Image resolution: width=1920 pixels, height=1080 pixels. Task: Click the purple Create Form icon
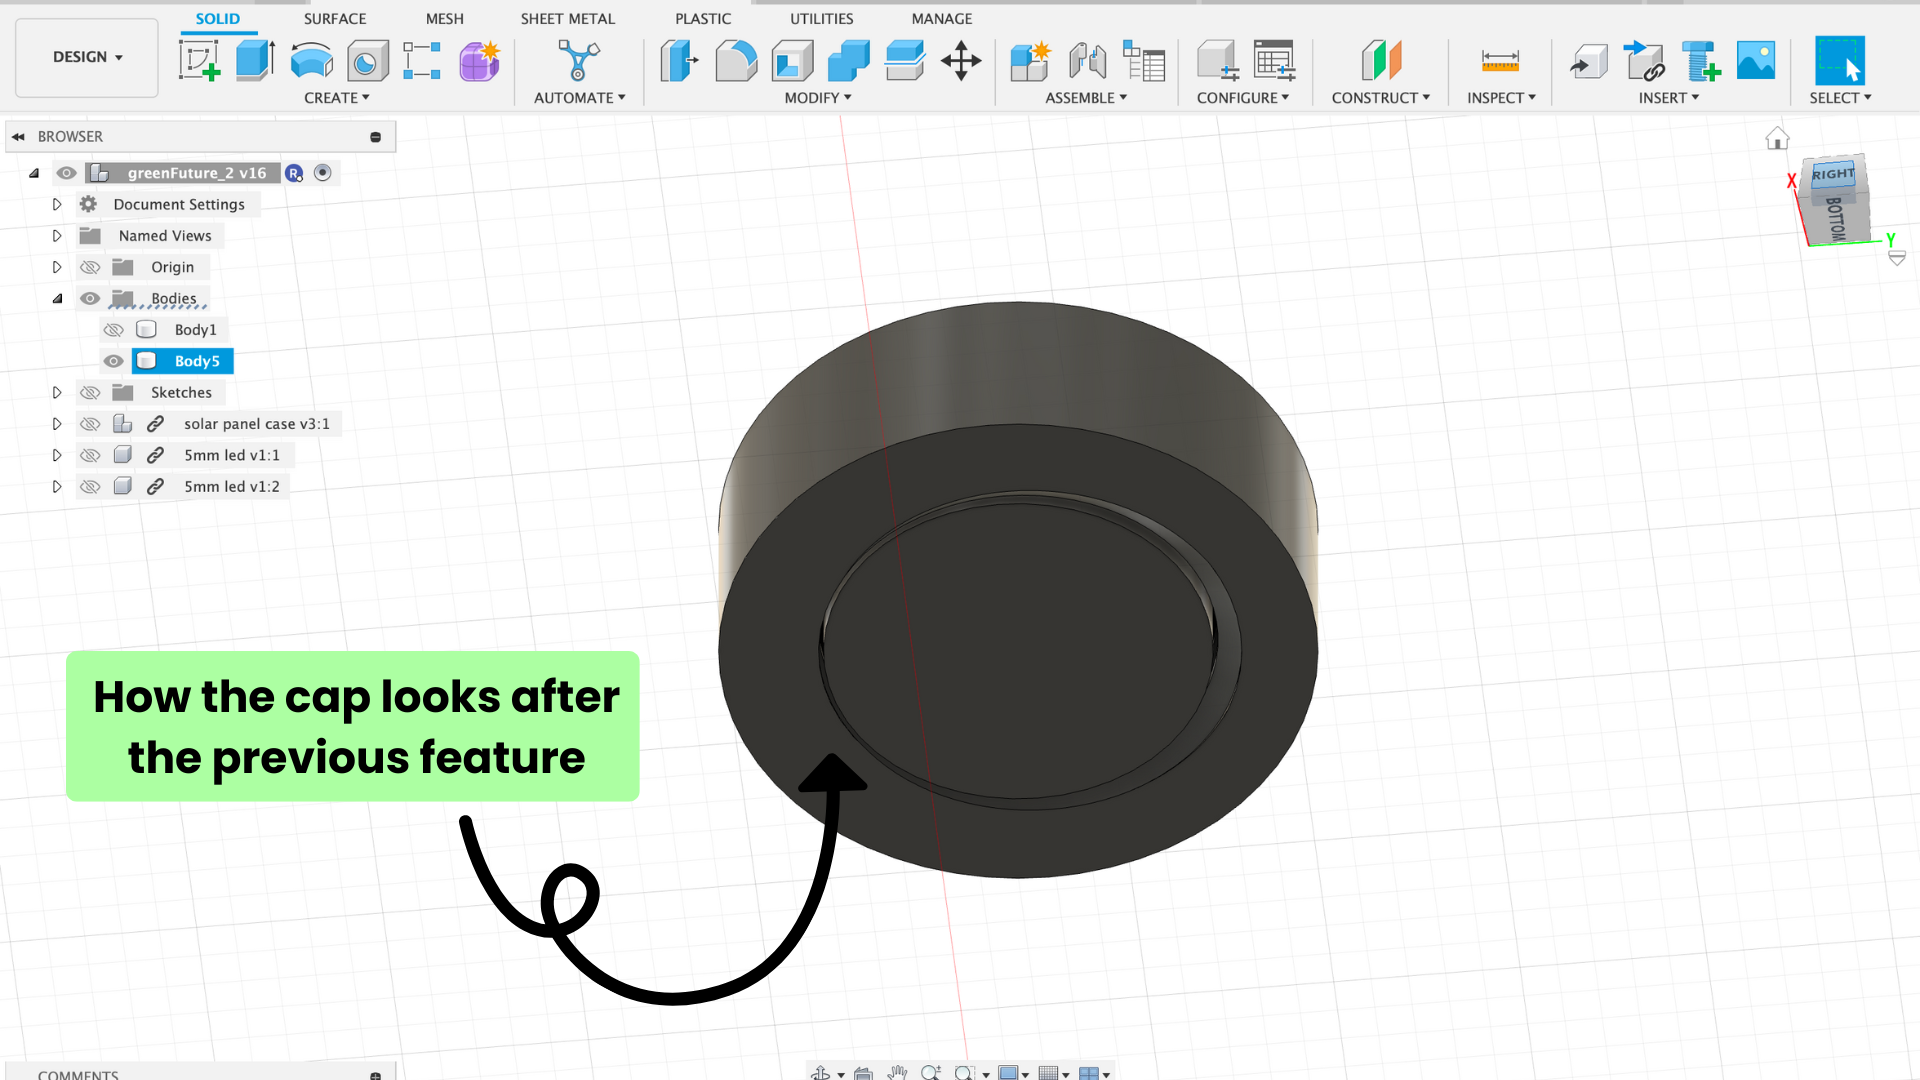tap(479, 61)
